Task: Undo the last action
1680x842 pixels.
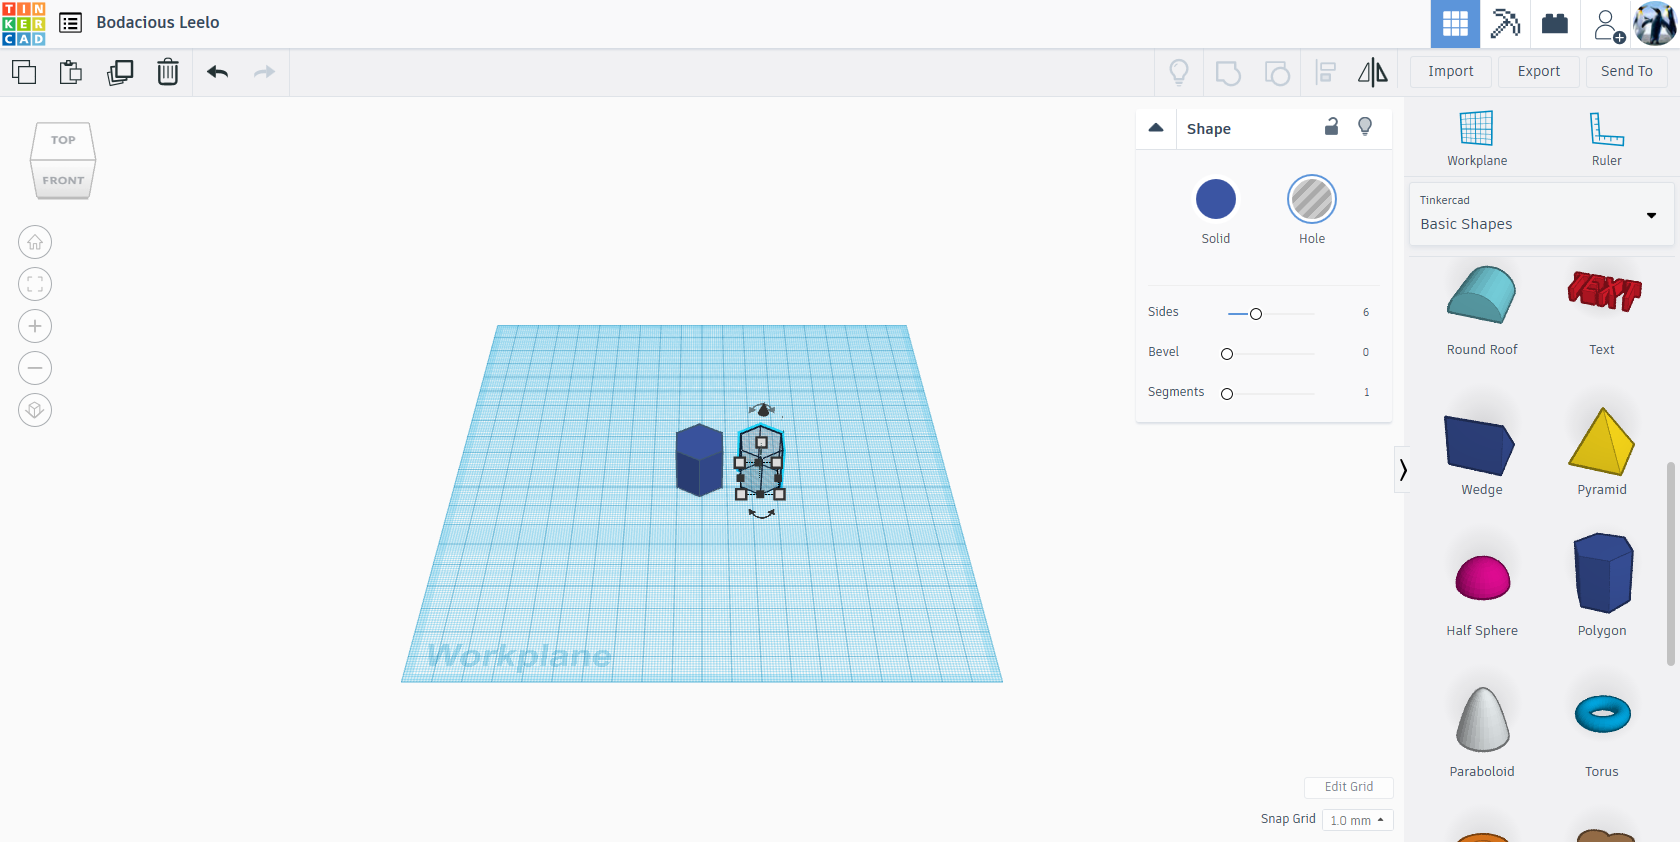Action: [218, 72]
